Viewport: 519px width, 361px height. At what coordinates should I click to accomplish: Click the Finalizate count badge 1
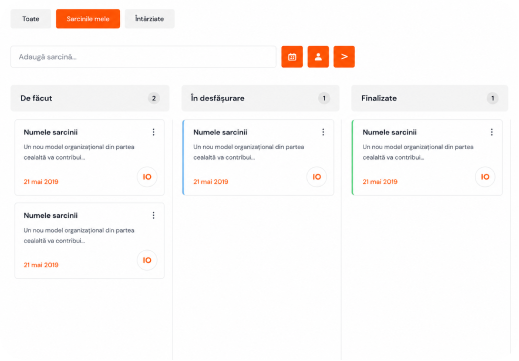[493, 98]
